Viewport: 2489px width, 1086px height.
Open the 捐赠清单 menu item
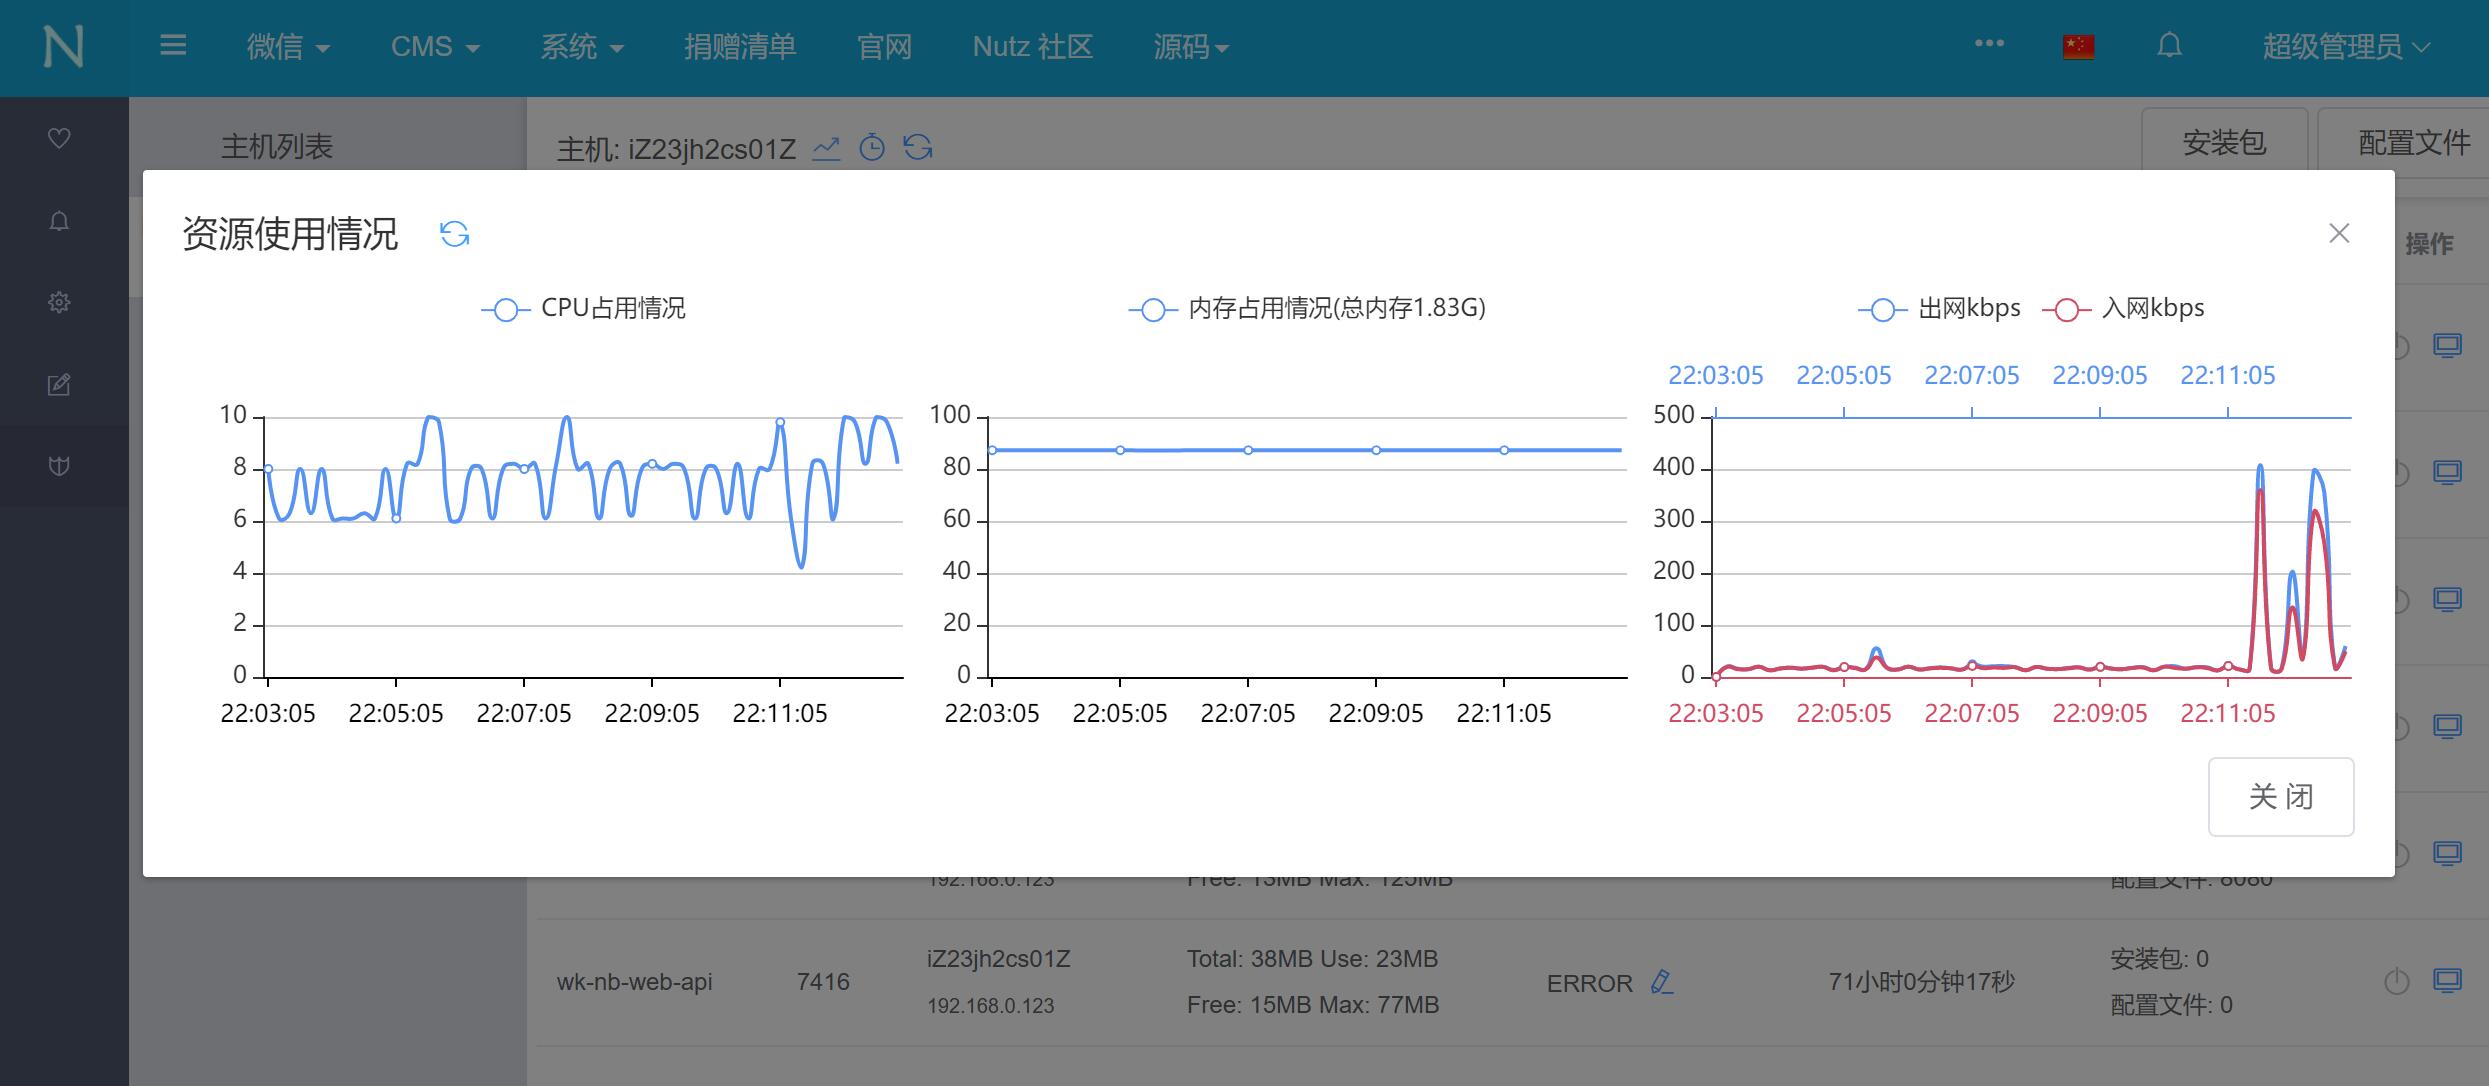(x=740, y=47)
